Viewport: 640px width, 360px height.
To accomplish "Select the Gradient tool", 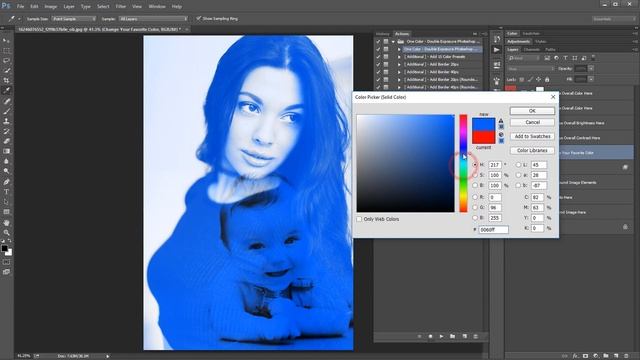I will [x=7, y=151].
